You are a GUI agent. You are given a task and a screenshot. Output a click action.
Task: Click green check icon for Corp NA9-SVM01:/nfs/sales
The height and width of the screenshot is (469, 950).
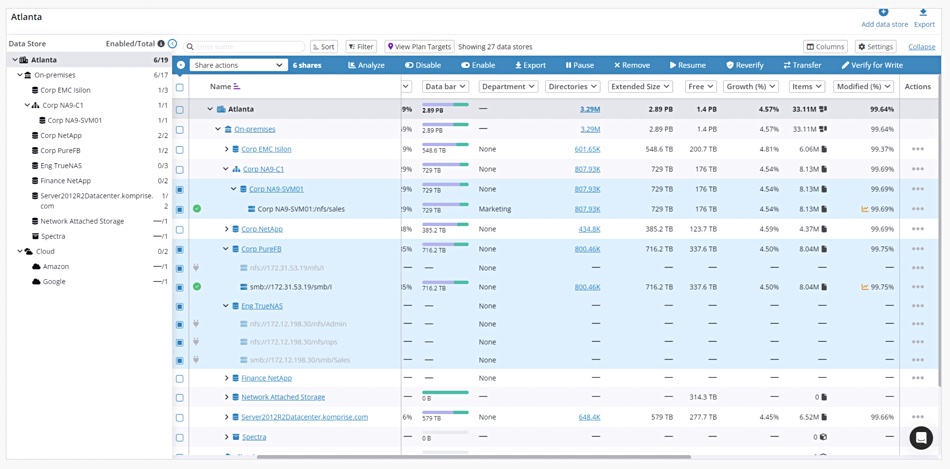(197, 209)
